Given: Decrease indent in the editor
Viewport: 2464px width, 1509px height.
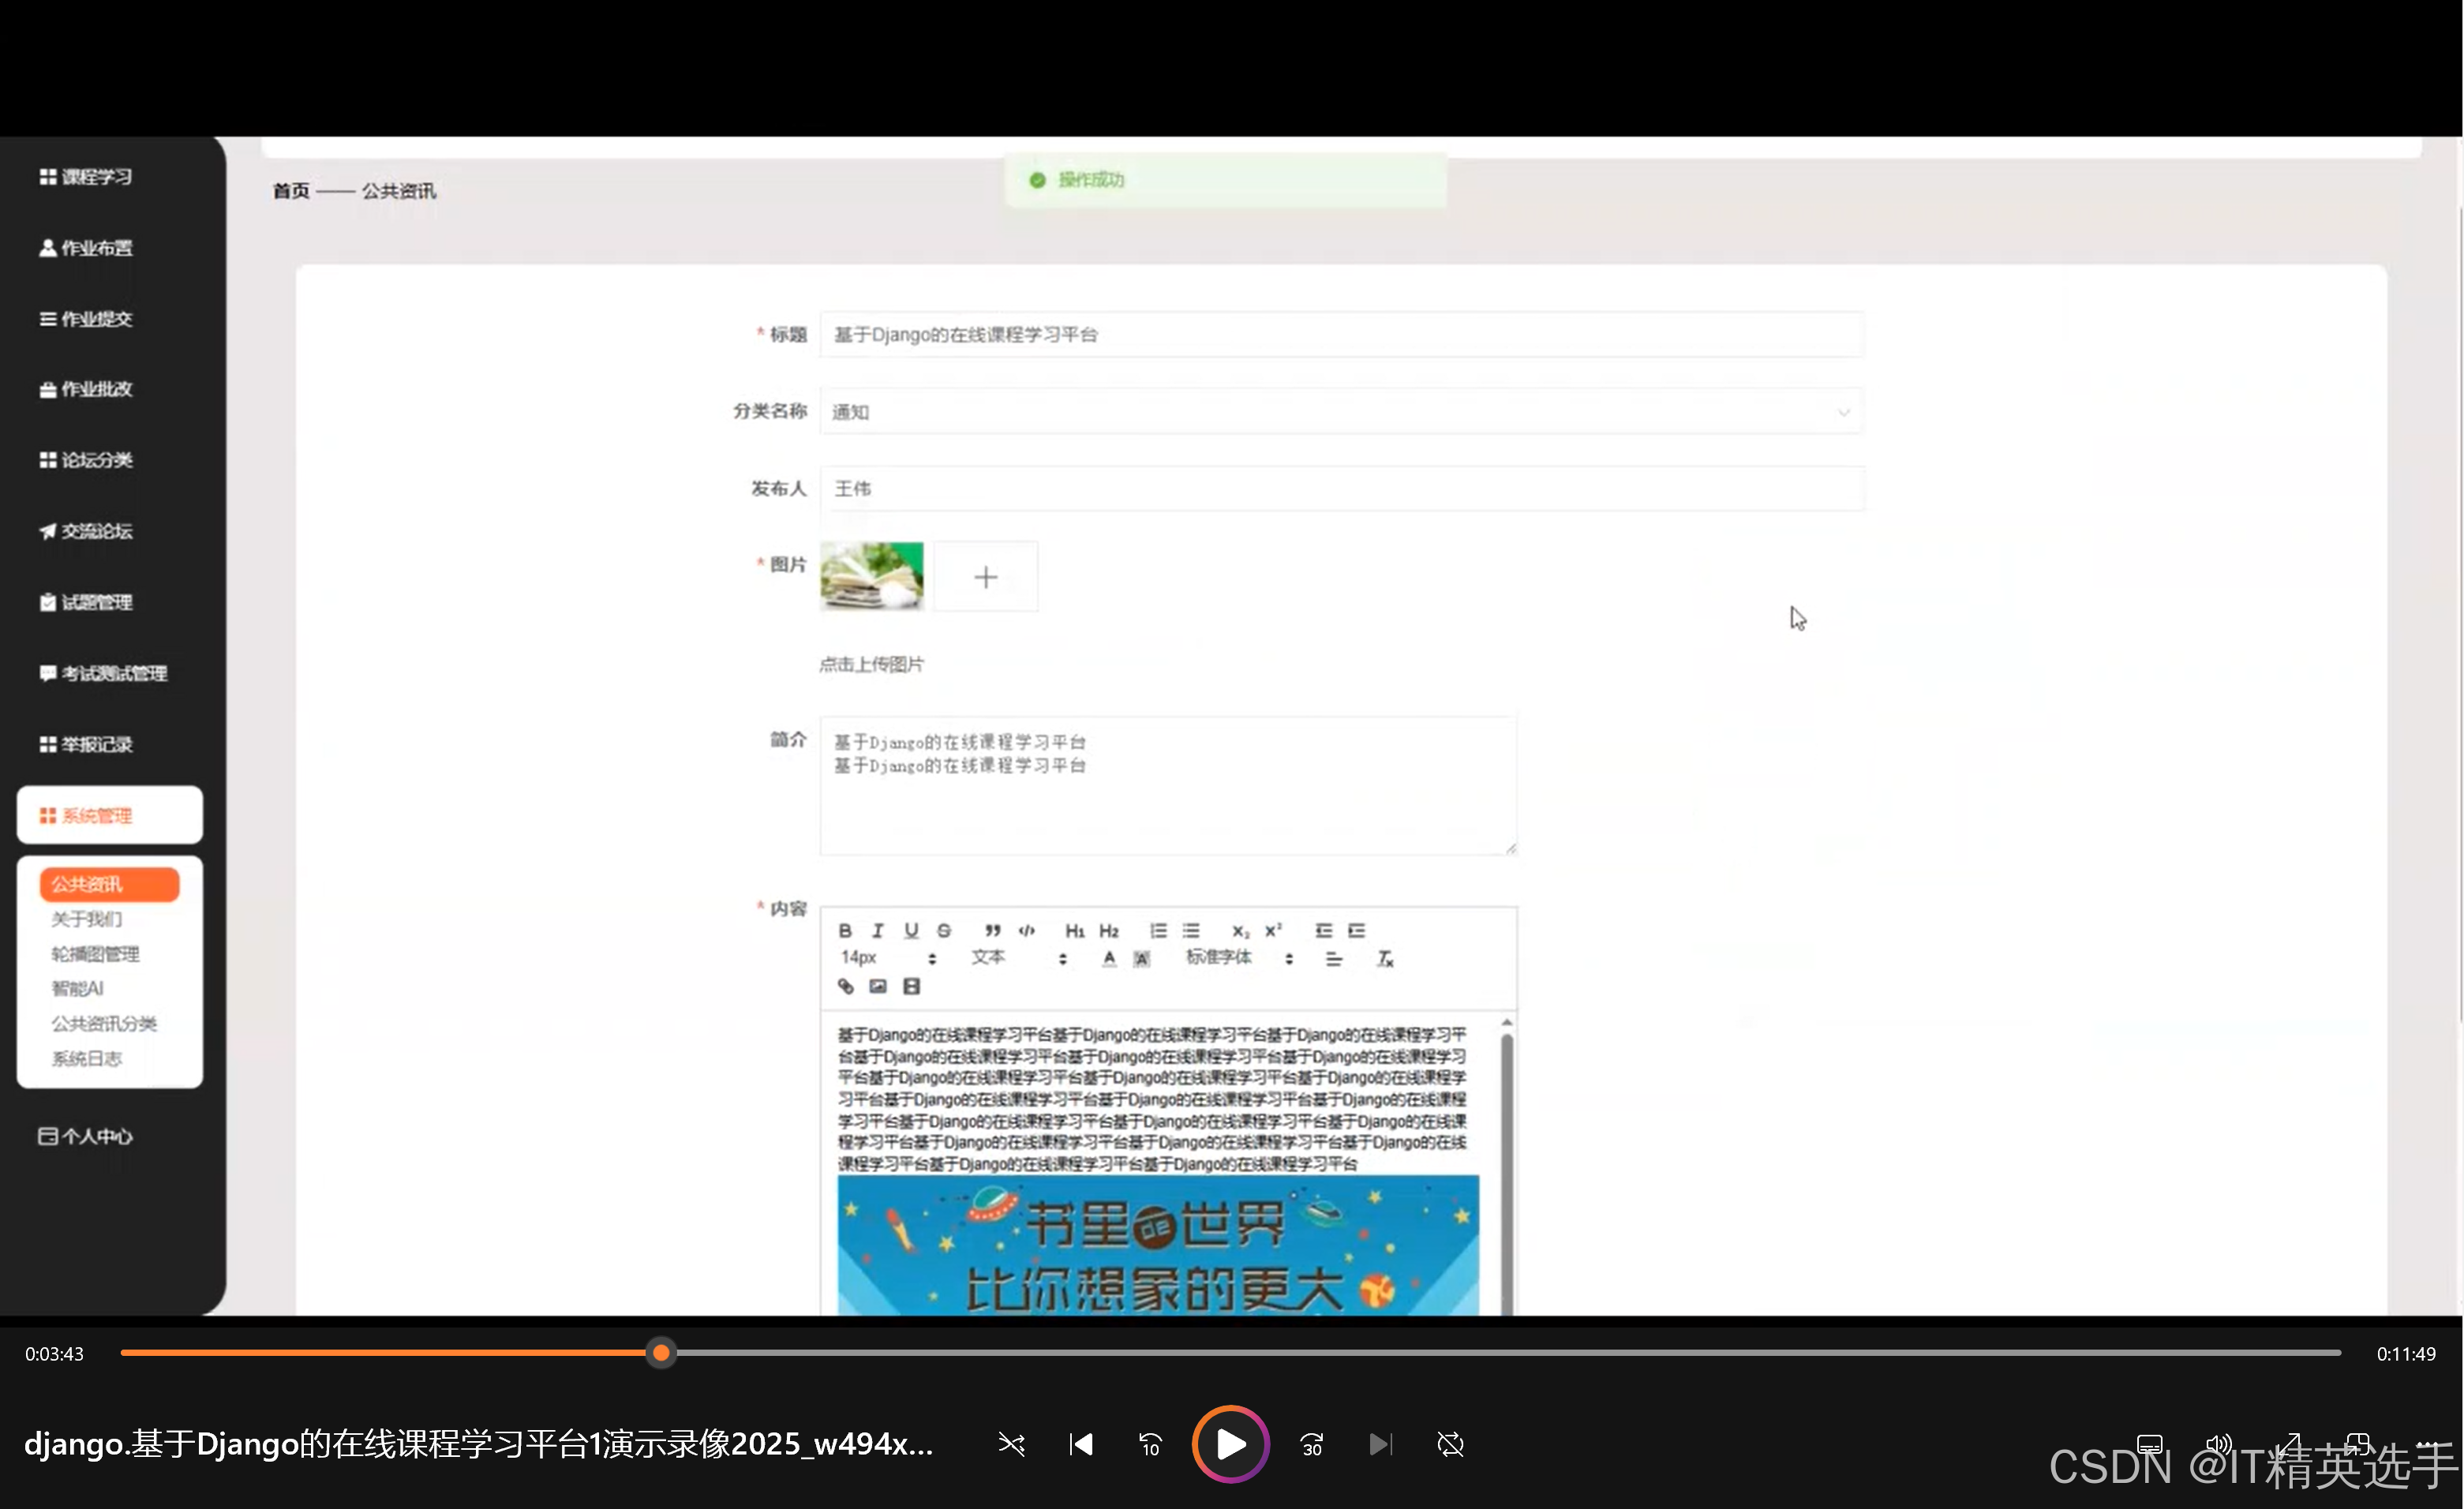Looking at the screenshot, I should tap(1323, 930).
